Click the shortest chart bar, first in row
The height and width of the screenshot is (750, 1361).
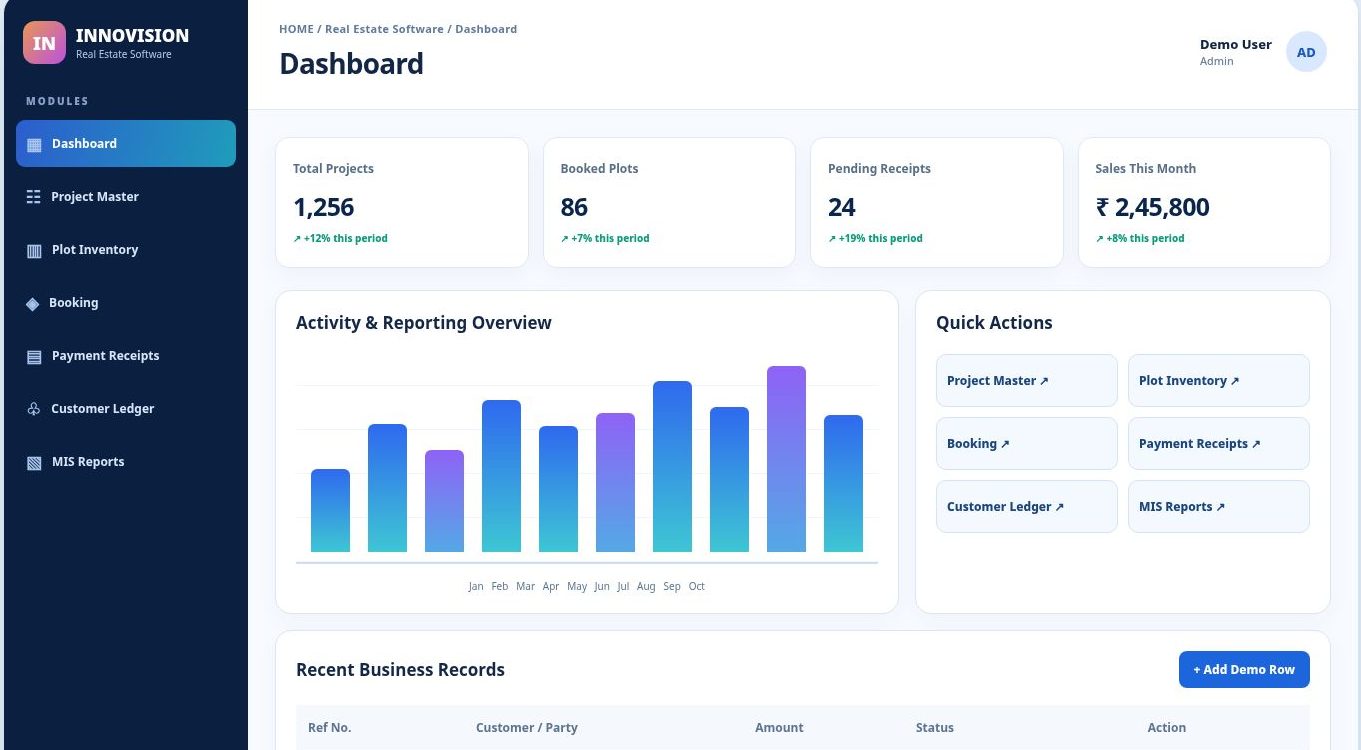coord(330,511)
